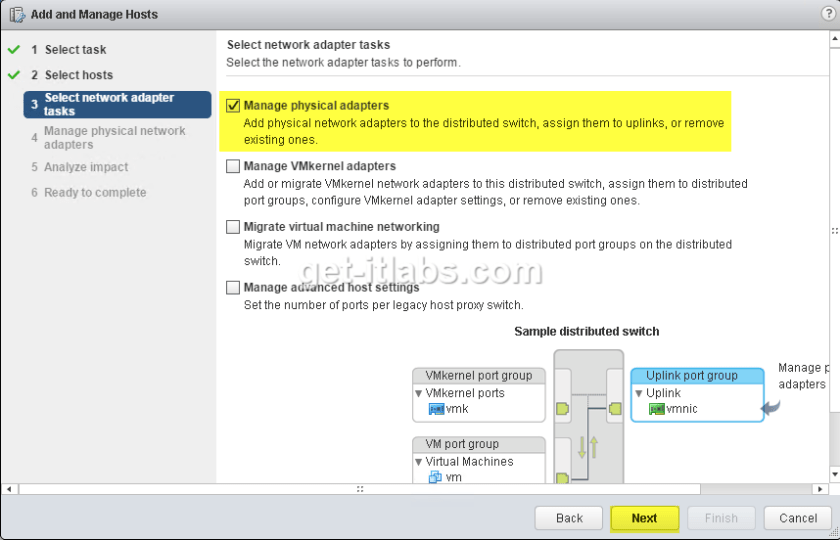Image resolution: width=840 pixels, height=540 pixels.
Task: Click the Cancel button
Action: [x=798, y=518]
